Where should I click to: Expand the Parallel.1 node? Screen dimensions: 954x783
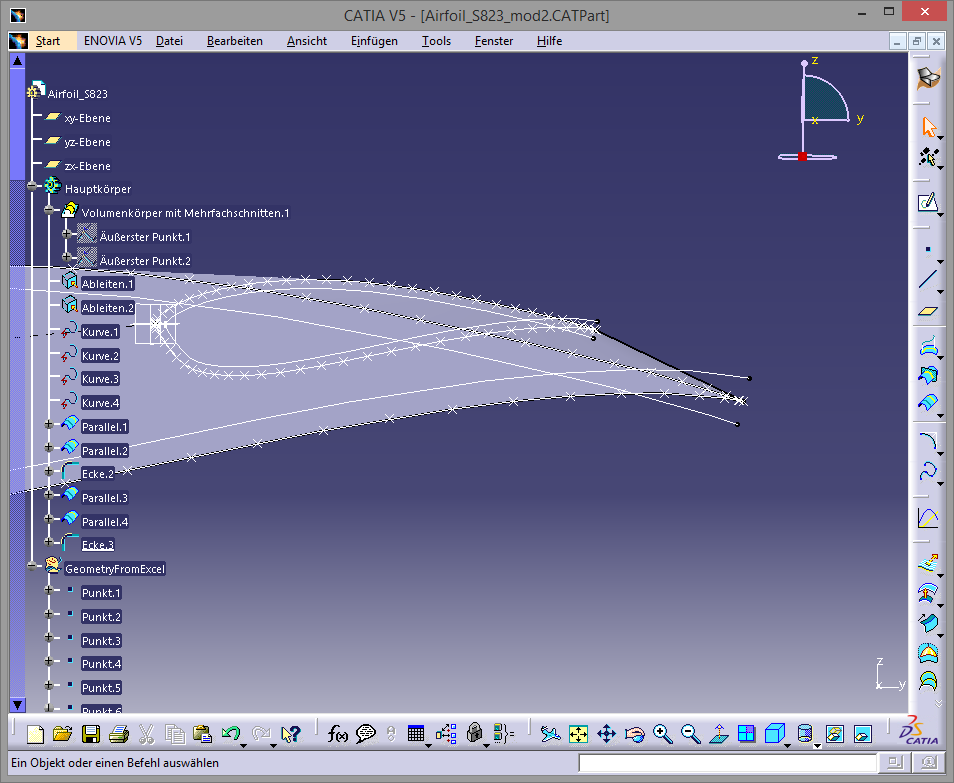click(x=49, y=425)
